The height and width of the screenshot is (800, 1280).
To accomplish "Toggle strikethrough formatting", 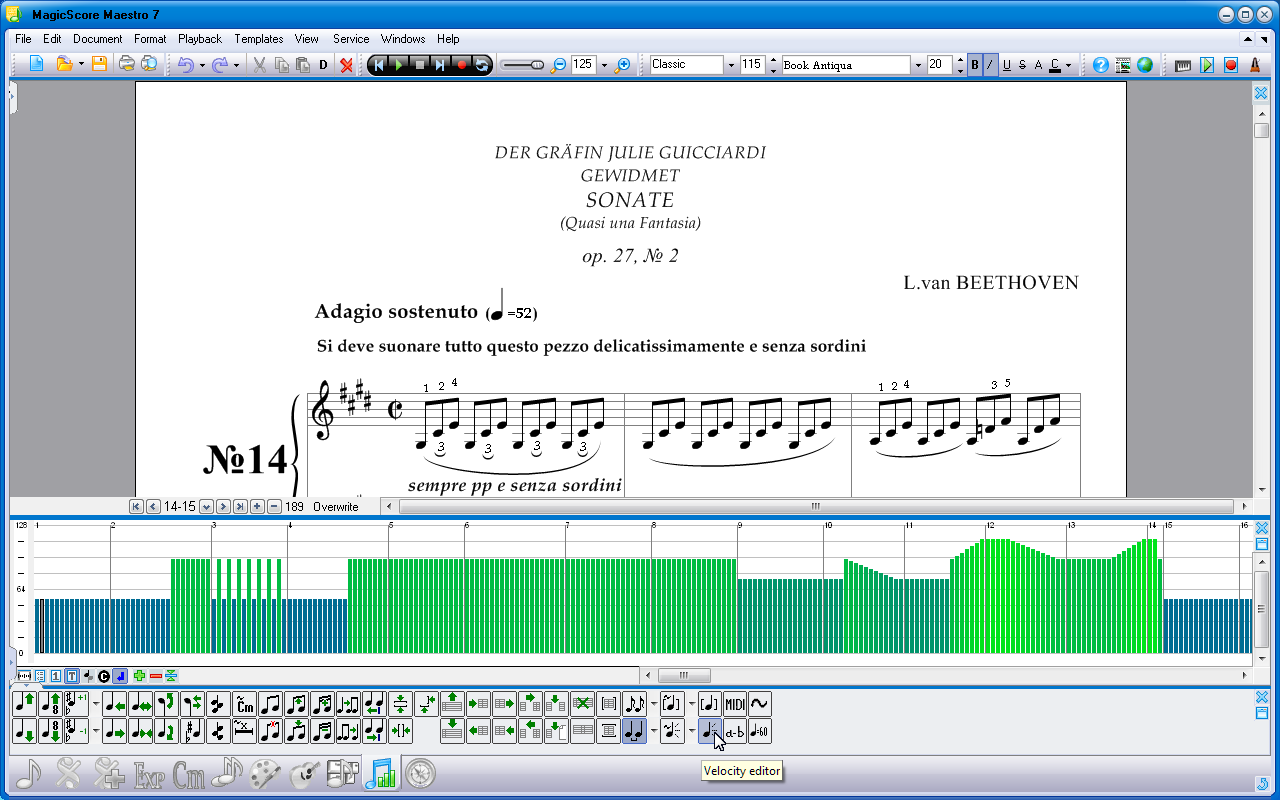I will tap(1022, 65).
